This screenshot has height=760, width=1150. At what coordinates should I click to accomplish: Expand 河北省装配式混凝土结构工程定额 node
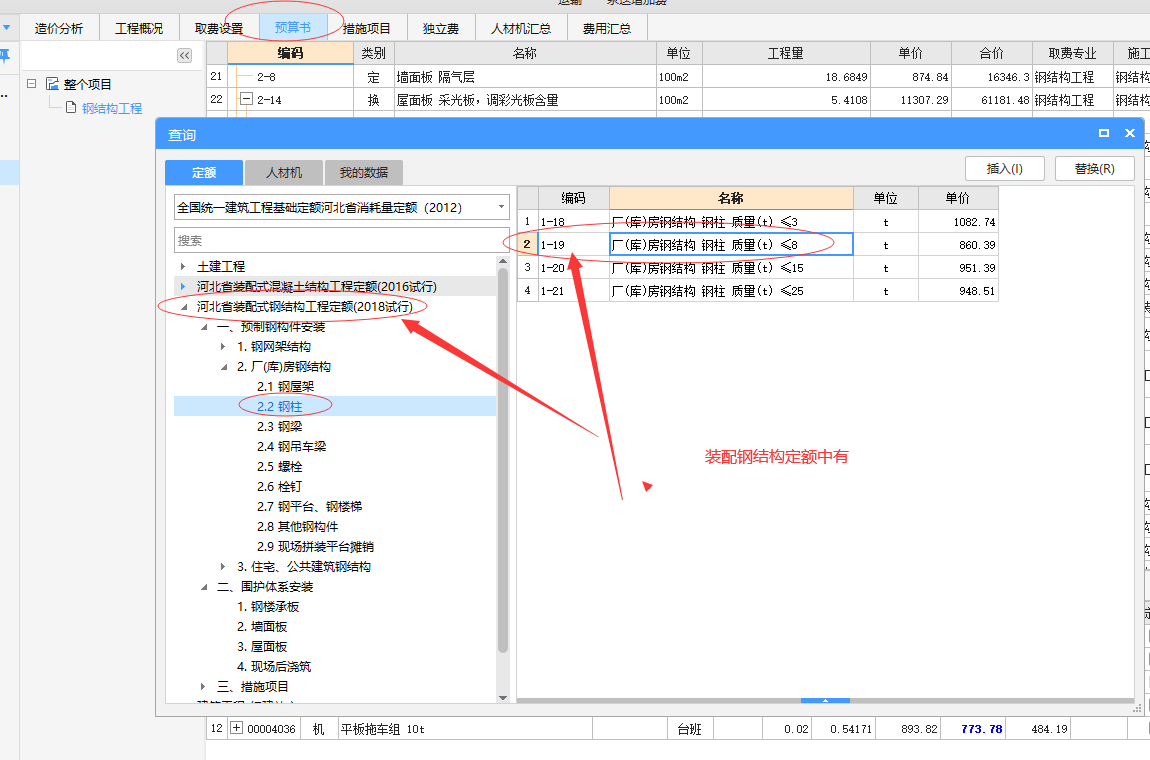pos(183,286)
